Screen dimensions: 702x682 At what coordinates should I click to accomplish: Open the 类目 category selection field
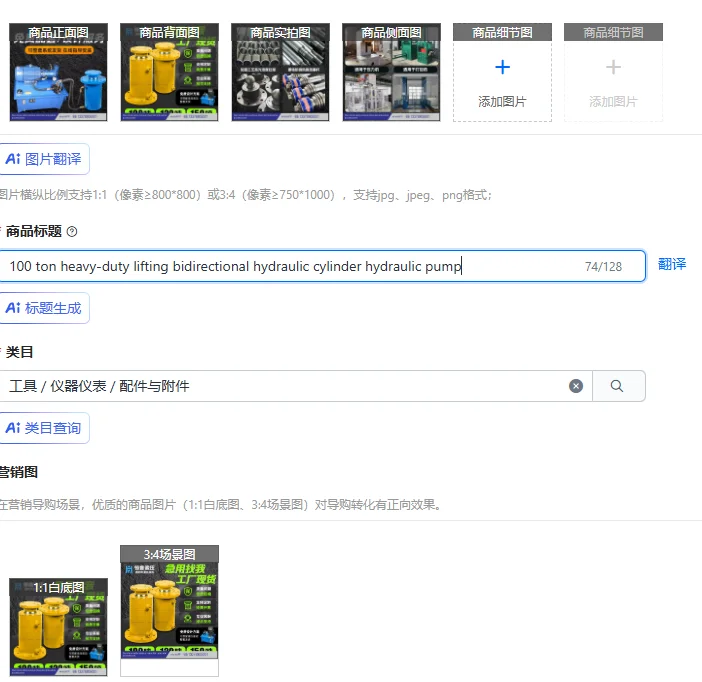295,386
